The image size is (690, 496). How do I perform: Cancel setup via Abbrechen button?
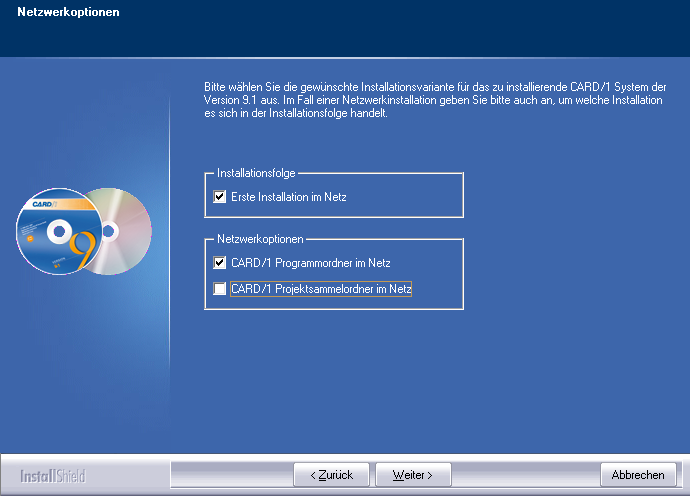(x=638, y=475)
